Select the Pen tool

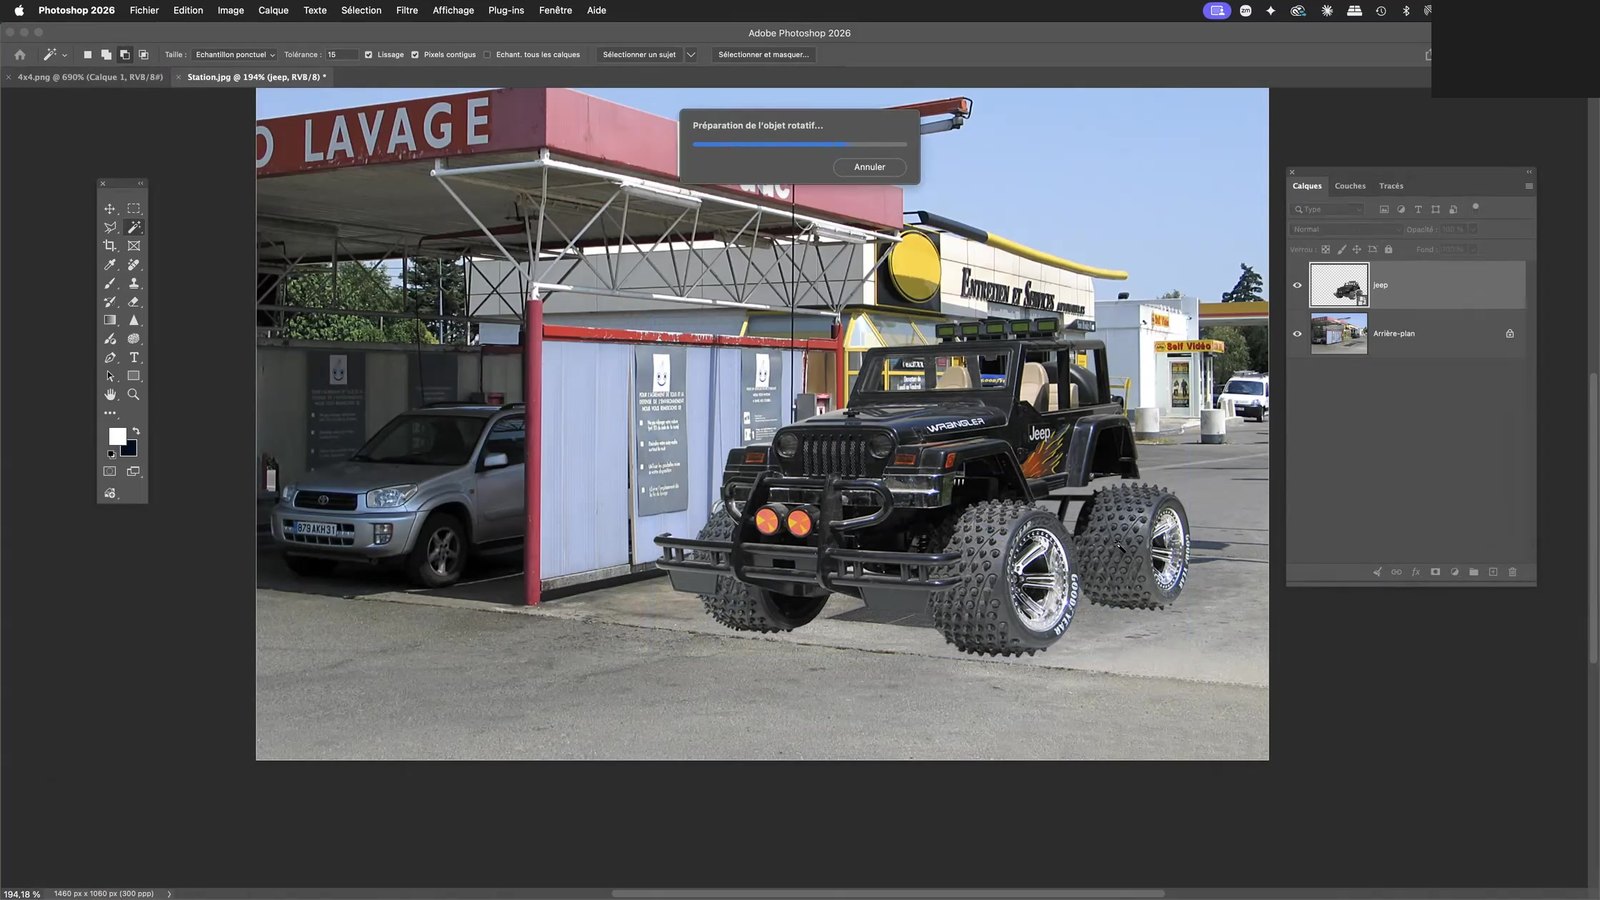click(110, 357)
